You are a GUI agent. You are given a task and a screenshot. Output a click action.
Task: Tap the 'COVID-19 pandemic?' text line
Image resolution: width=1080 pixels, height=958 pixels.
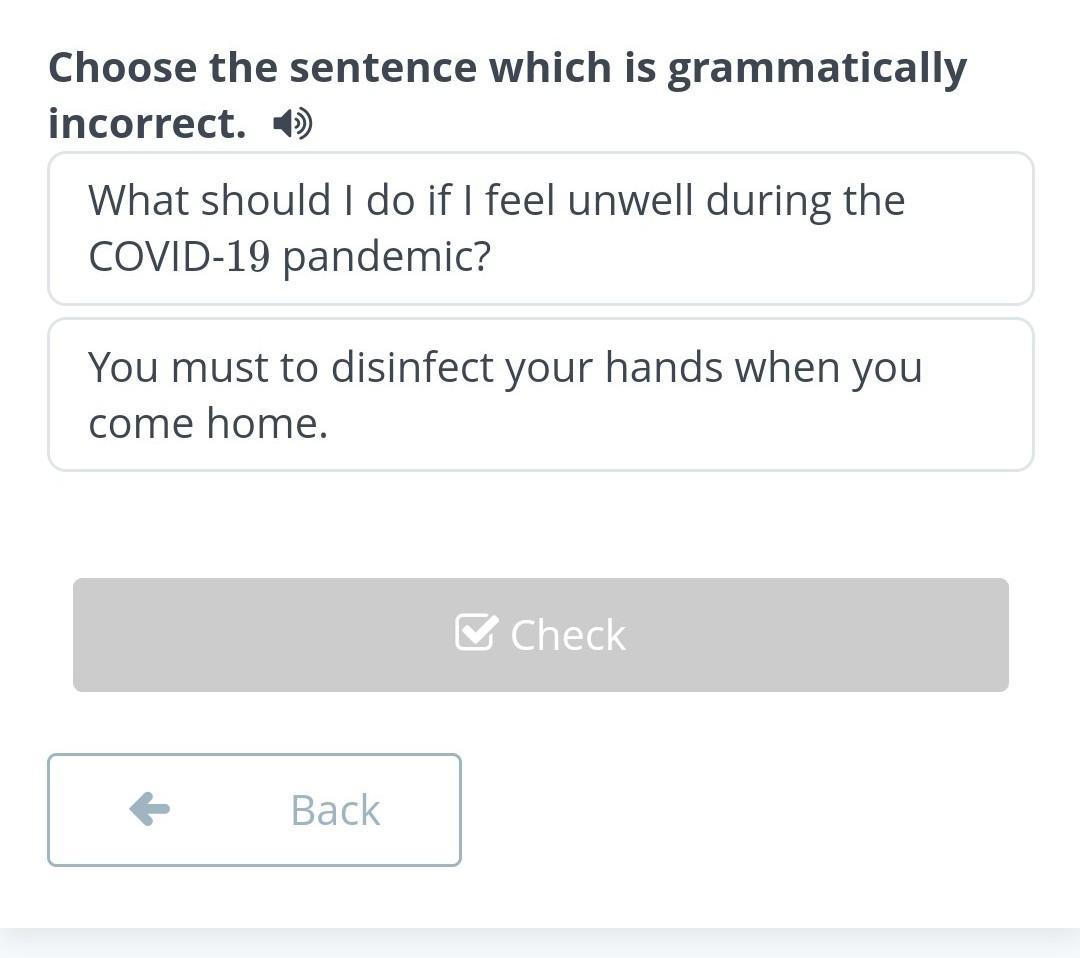290,257
